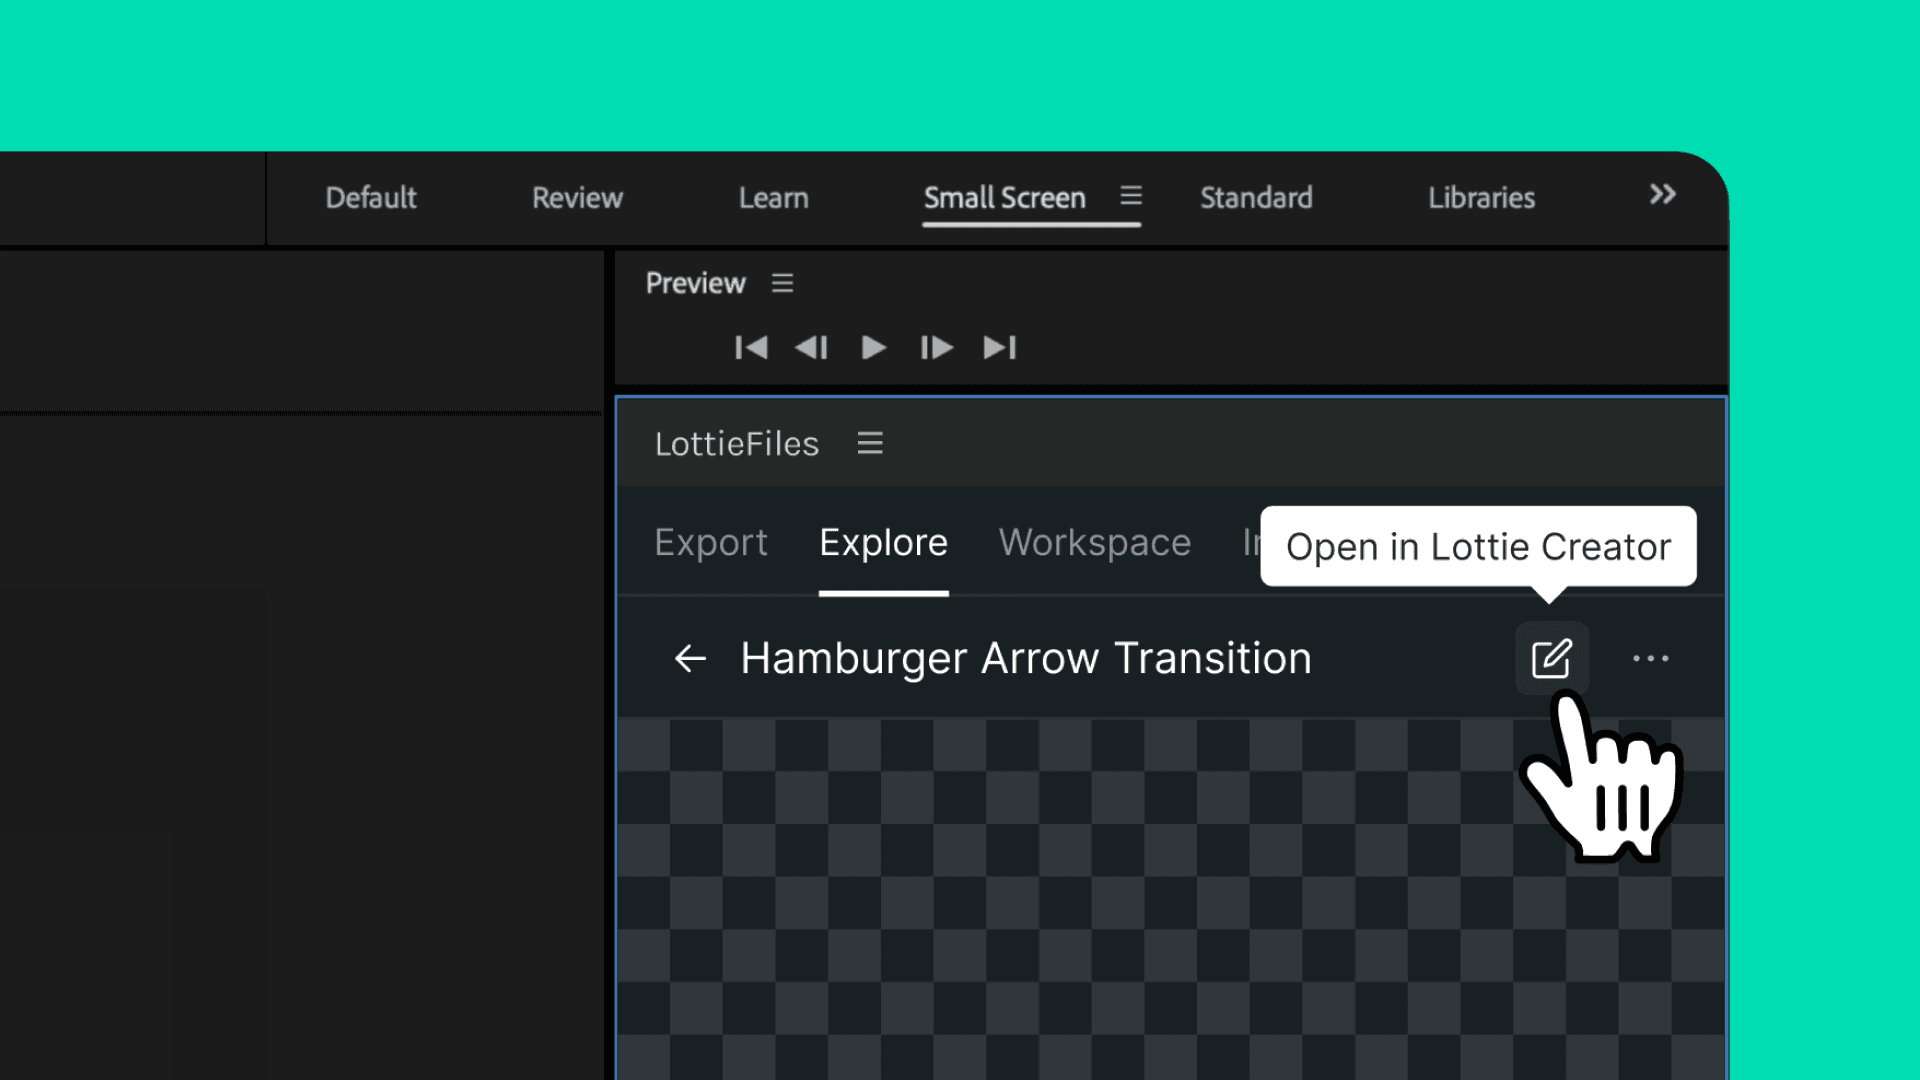This screenshot has width=1920, height=1080.
Task: Open the Libraries workspace
Action: (x=1481, y=198)
